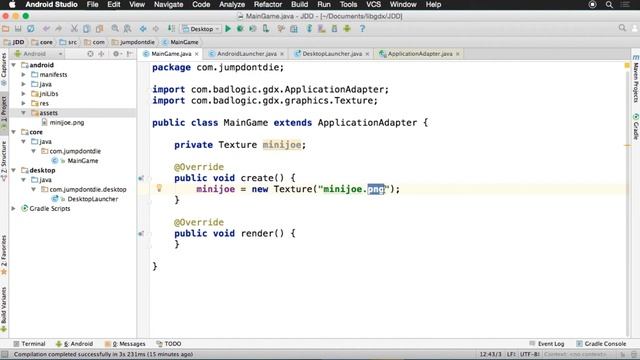
Task: Open the Apple menu
Action: 12,4
